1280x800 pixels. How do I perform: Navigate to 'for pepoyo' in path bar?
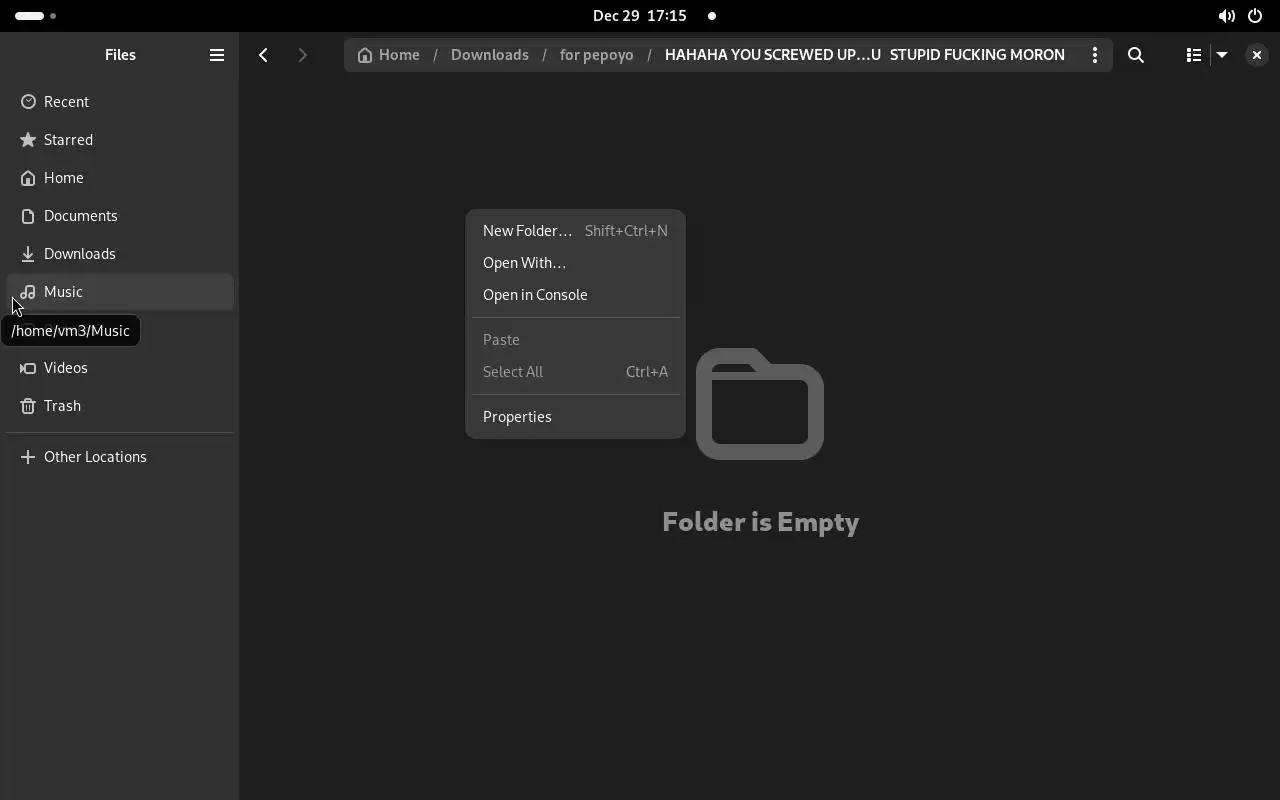pos(596,55)
